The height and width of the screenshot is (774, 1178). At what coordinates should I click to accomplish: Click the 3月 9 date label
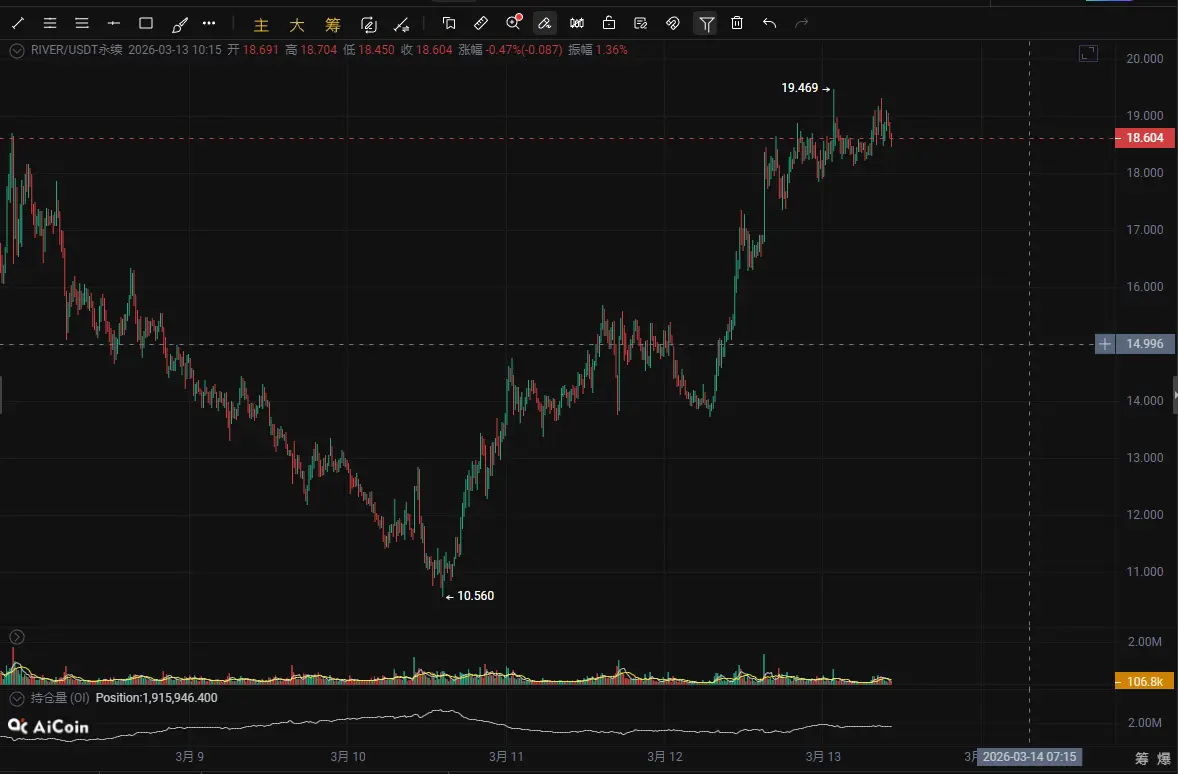point(189,757)
